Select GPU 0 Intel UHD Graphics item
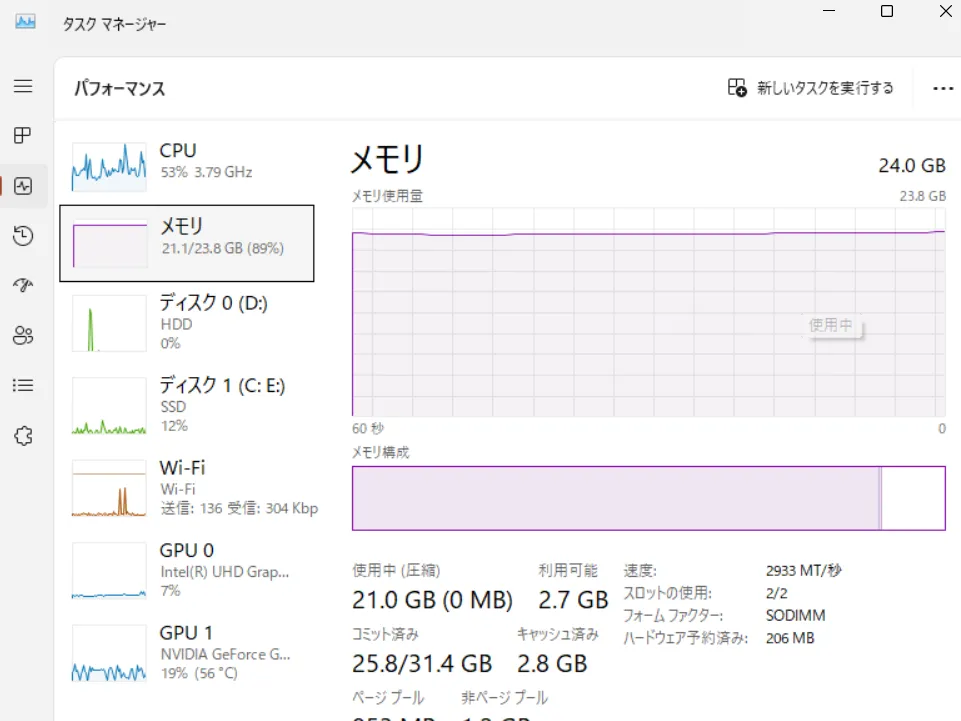The width and height of the screenshot is (961, 721). click(x=188, y=570)
